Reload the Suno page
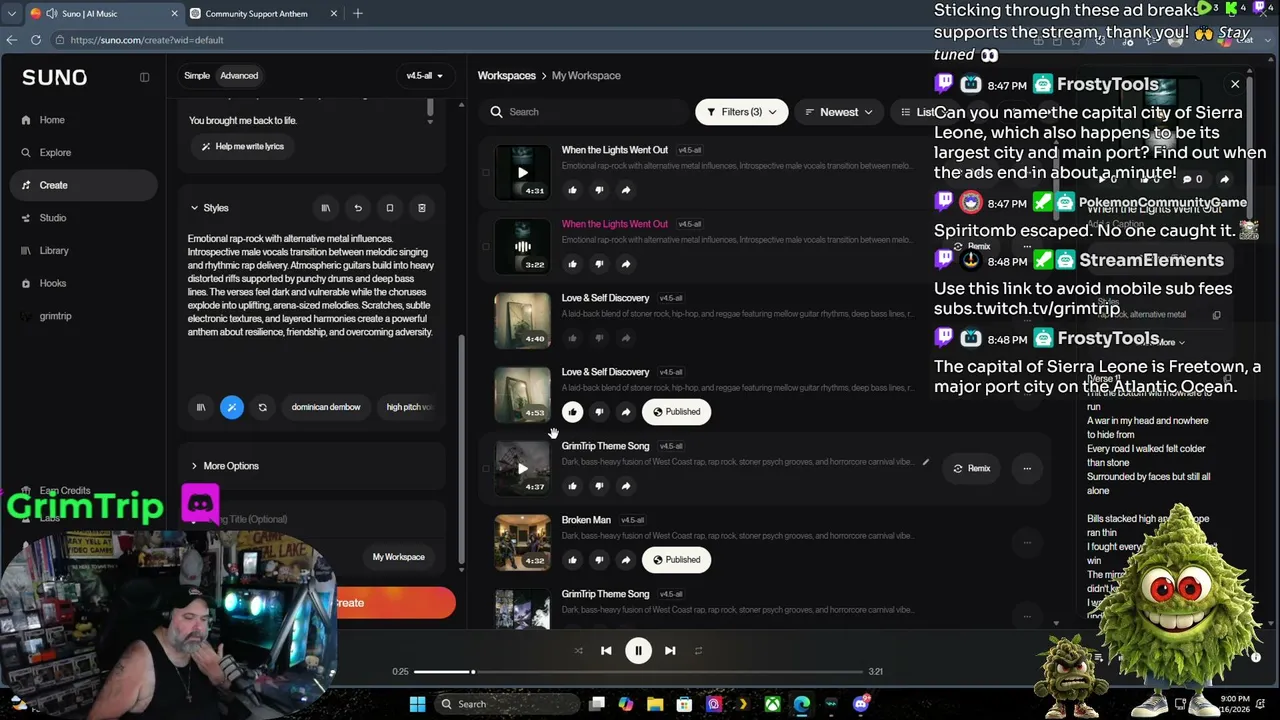The image size is (1280, 720). tap(36, 40)
